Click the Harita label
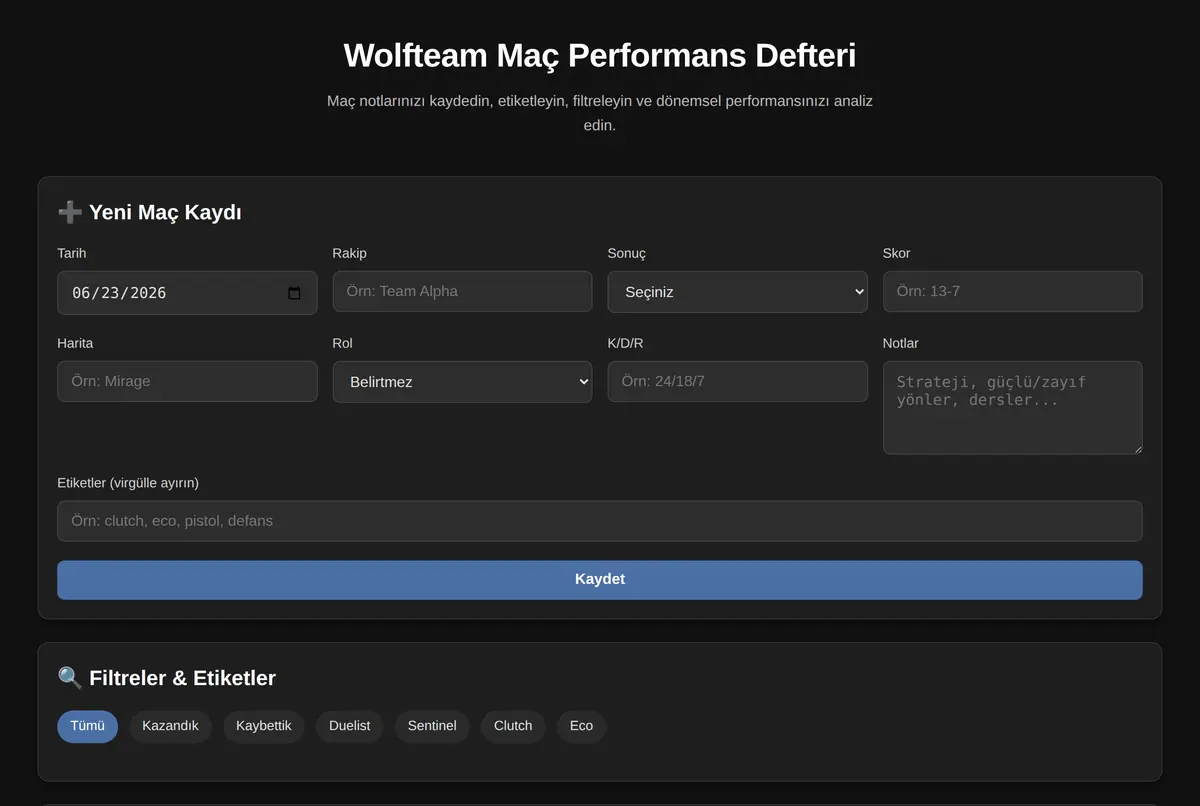 coord(75,343)
